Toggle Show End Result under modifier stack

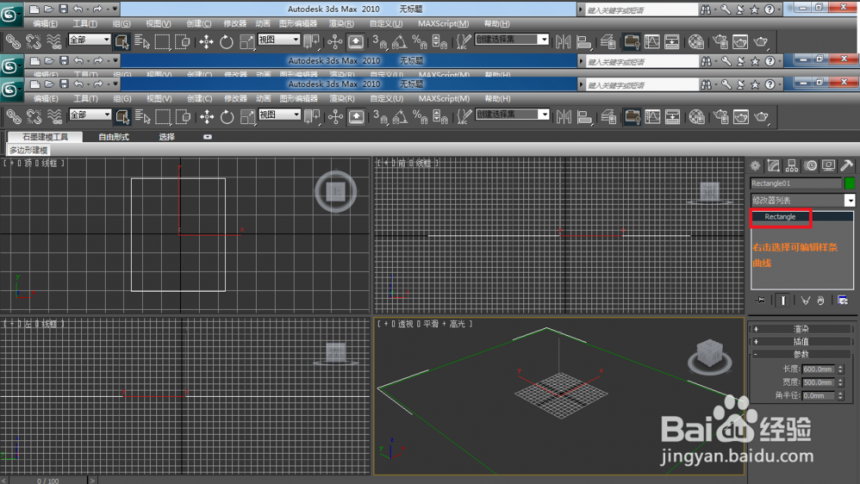pyautogui.click(x=783, y=300)
